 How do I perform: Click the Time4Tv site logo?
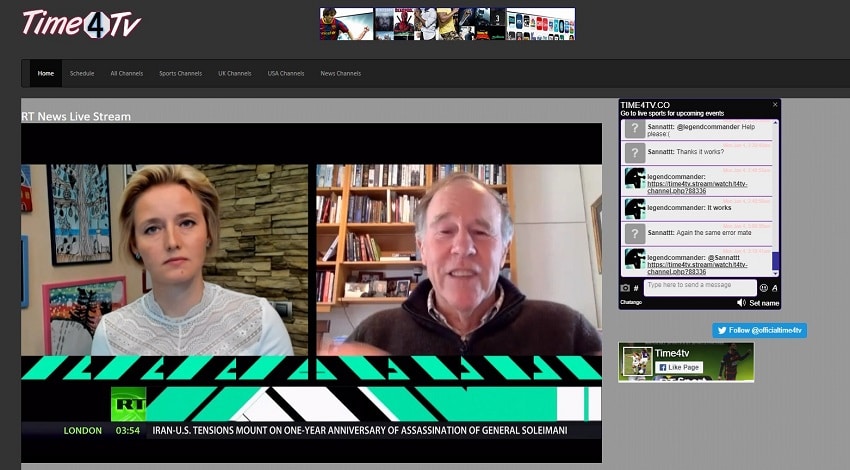coord(81,24)
